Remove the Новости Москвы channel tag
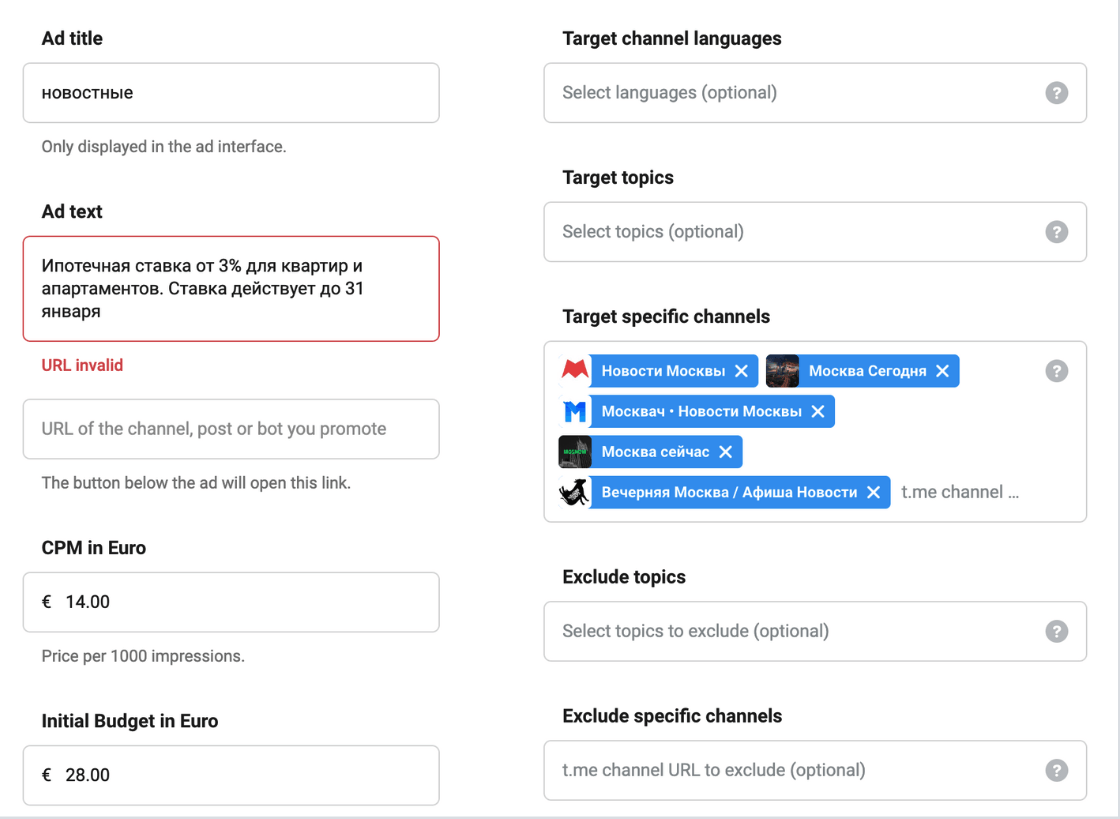1120x819 pixels. point(741,371)
